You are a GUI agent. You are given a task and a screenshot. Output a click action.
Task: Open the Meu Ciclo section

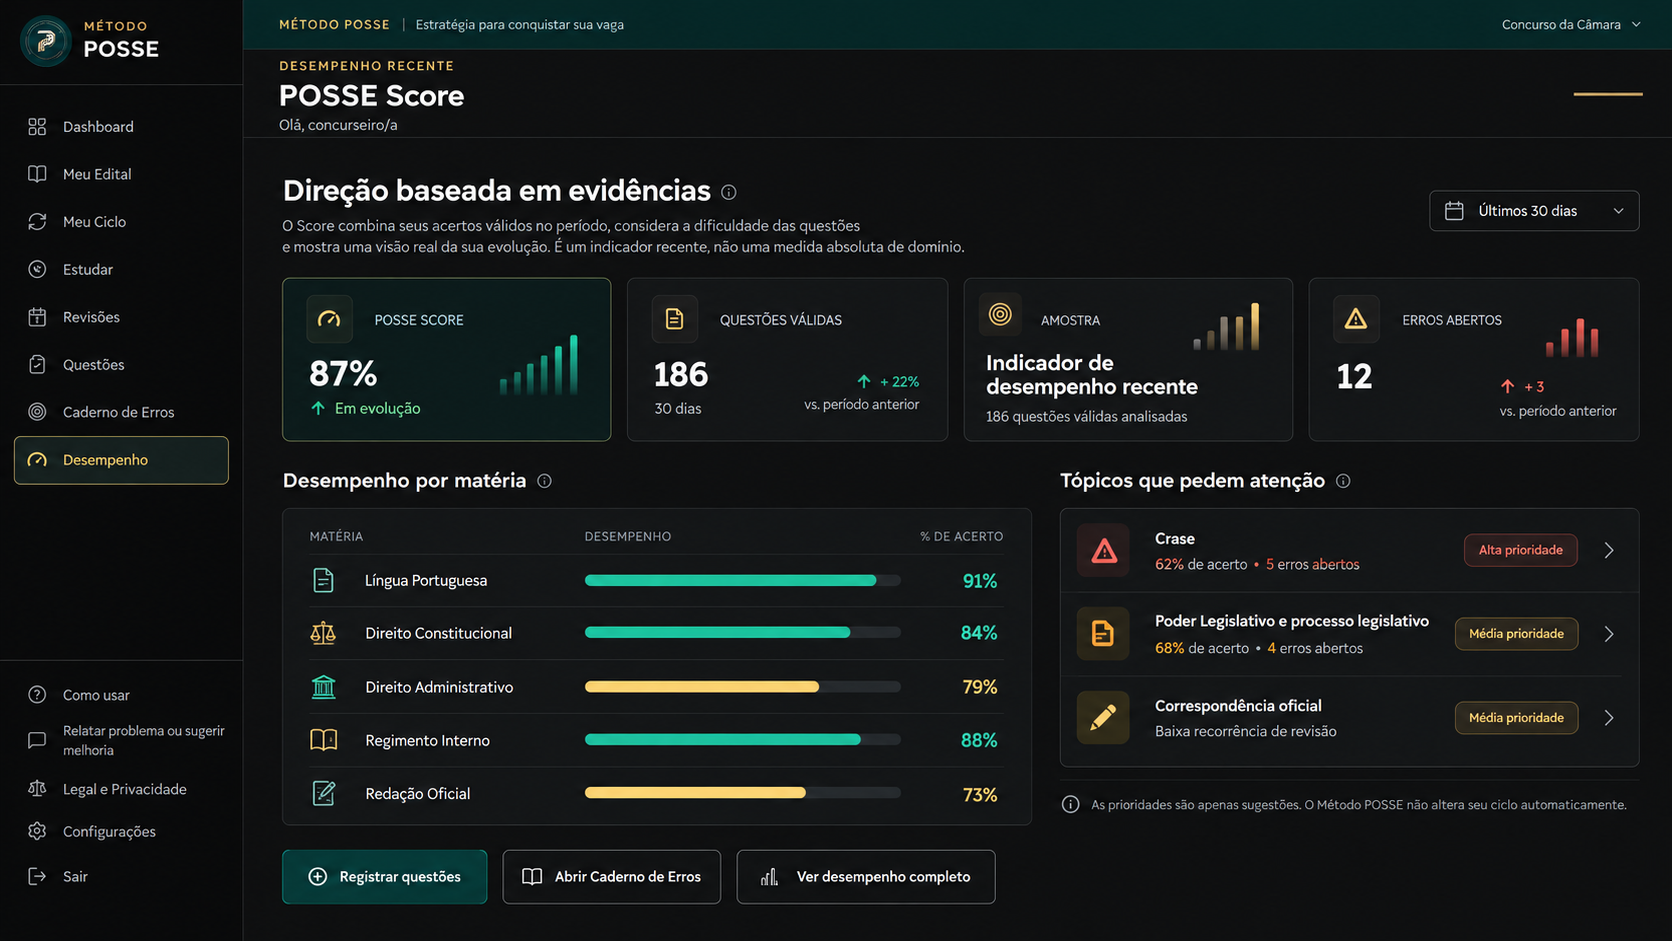point(94,222)
